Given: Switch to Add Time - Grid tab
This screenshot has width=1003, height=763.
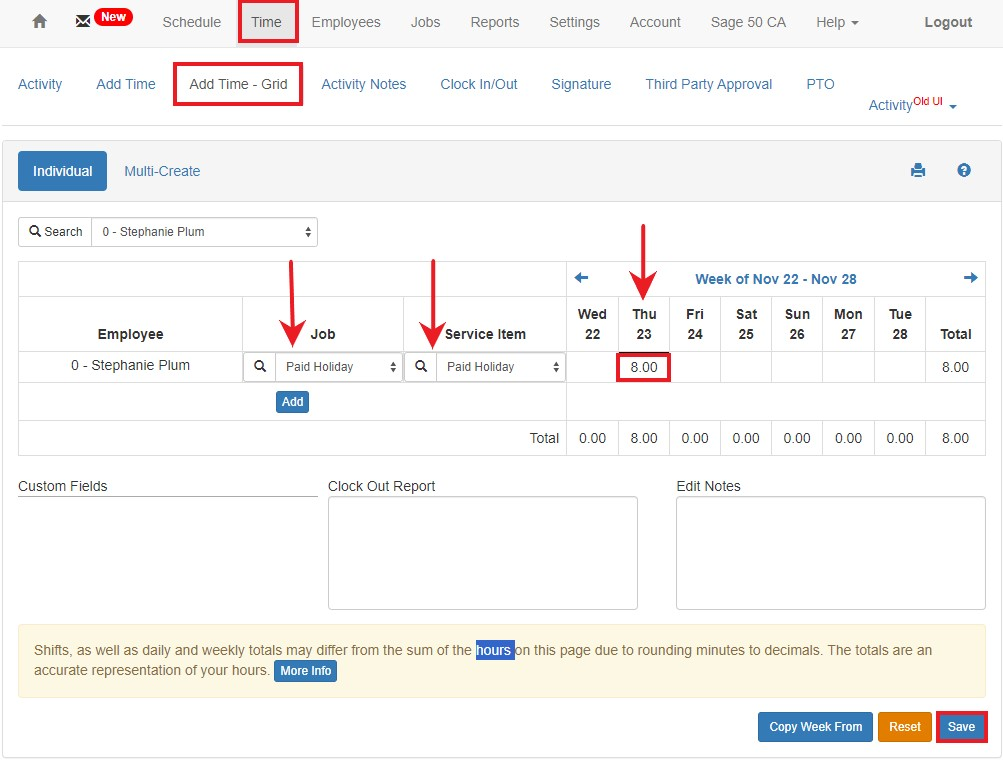Looking at the screenshot, I should [x=238, y=84].
